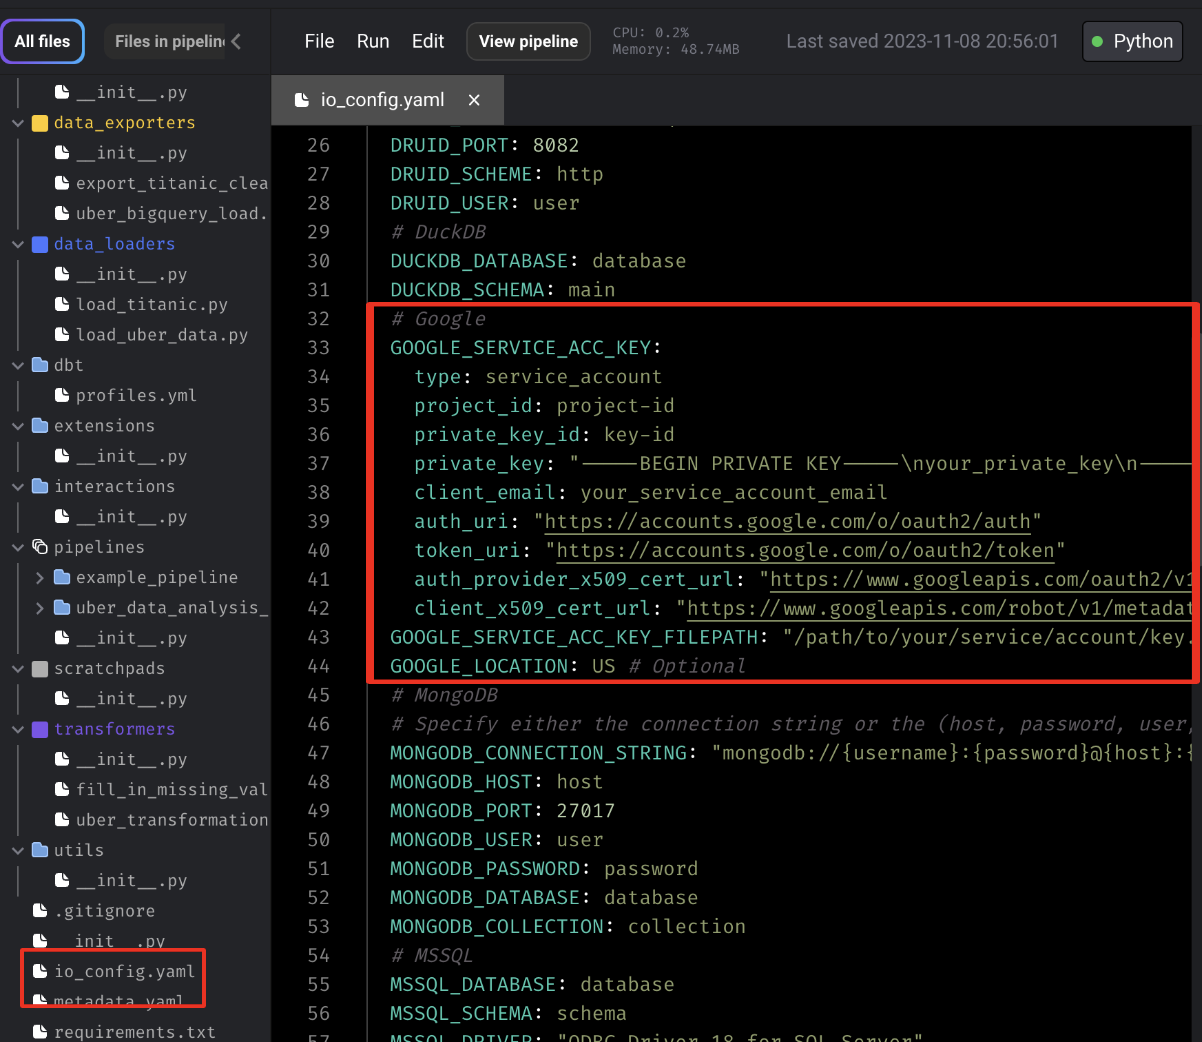Open the File menu

(x=319, y=41)
